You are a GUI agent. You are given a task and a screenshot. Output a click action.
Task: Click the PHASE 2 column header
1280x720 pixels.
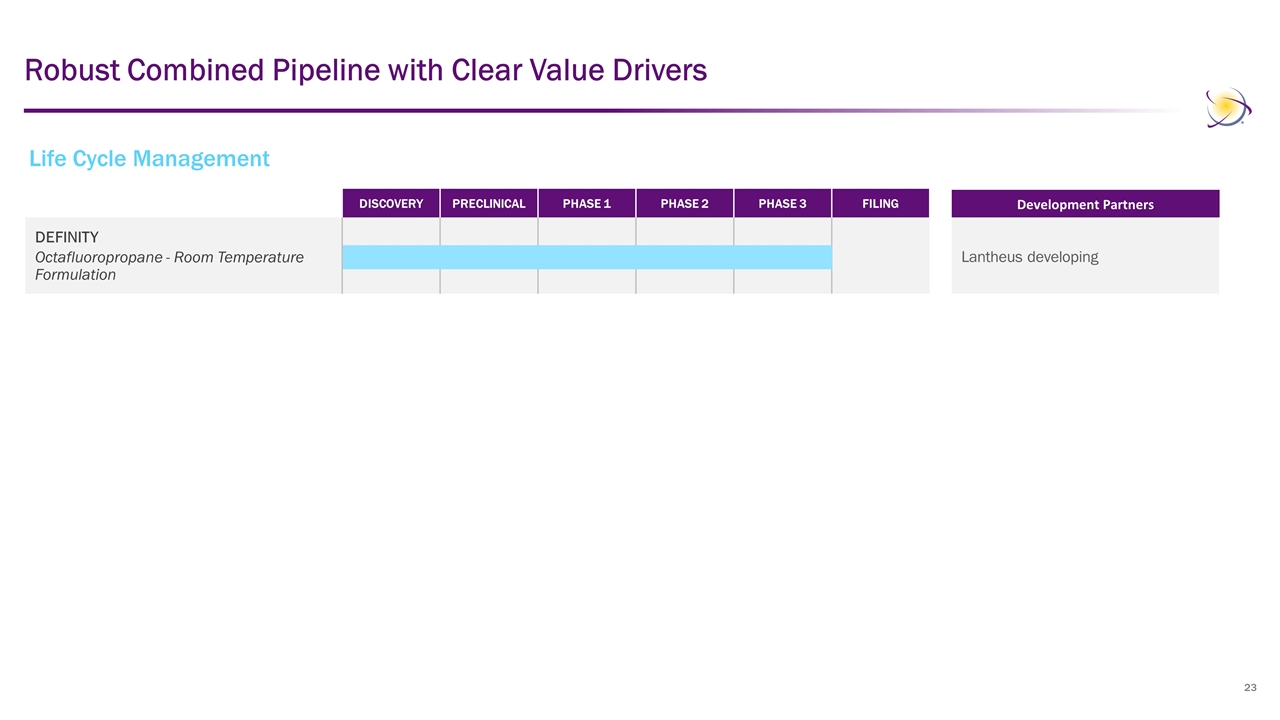click(x=684, y=204)
